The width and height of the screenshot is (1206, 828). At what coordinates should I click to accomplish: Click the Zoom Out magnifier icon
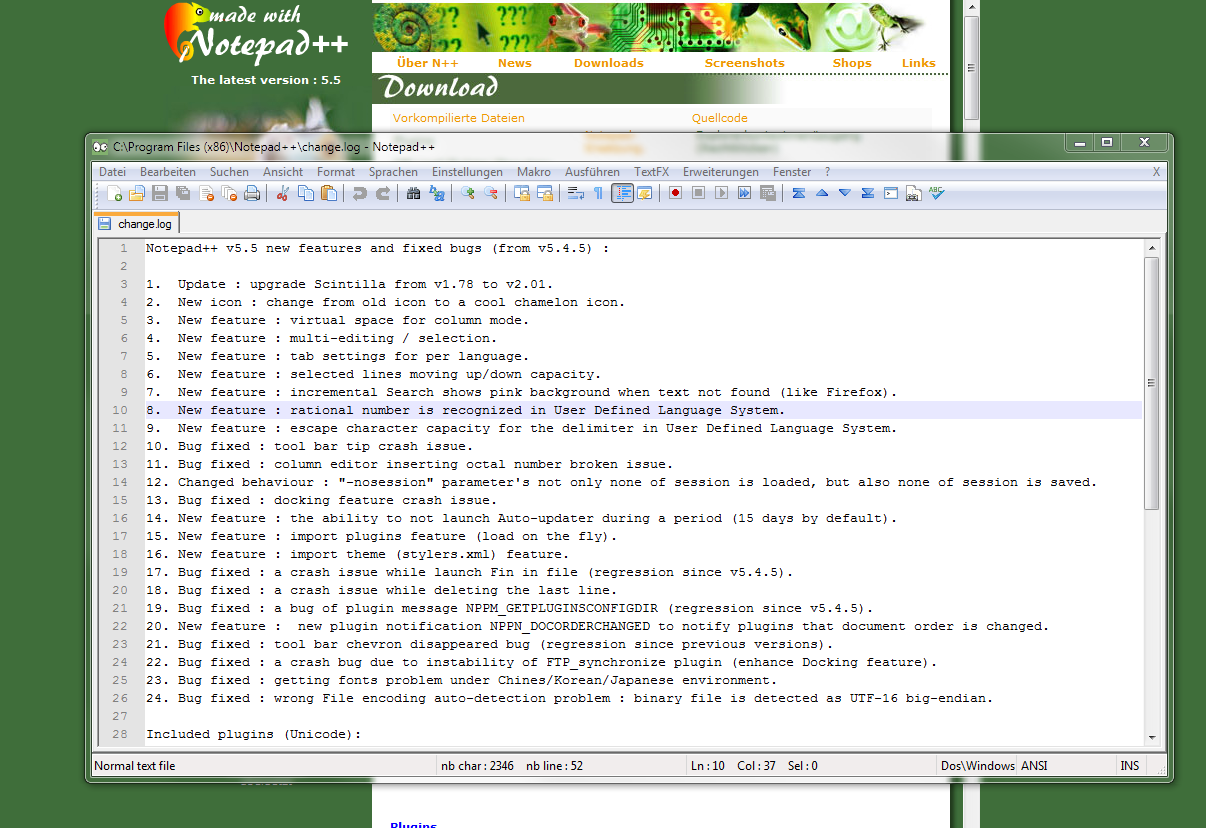pyautogui.click(x=490, y=193)
